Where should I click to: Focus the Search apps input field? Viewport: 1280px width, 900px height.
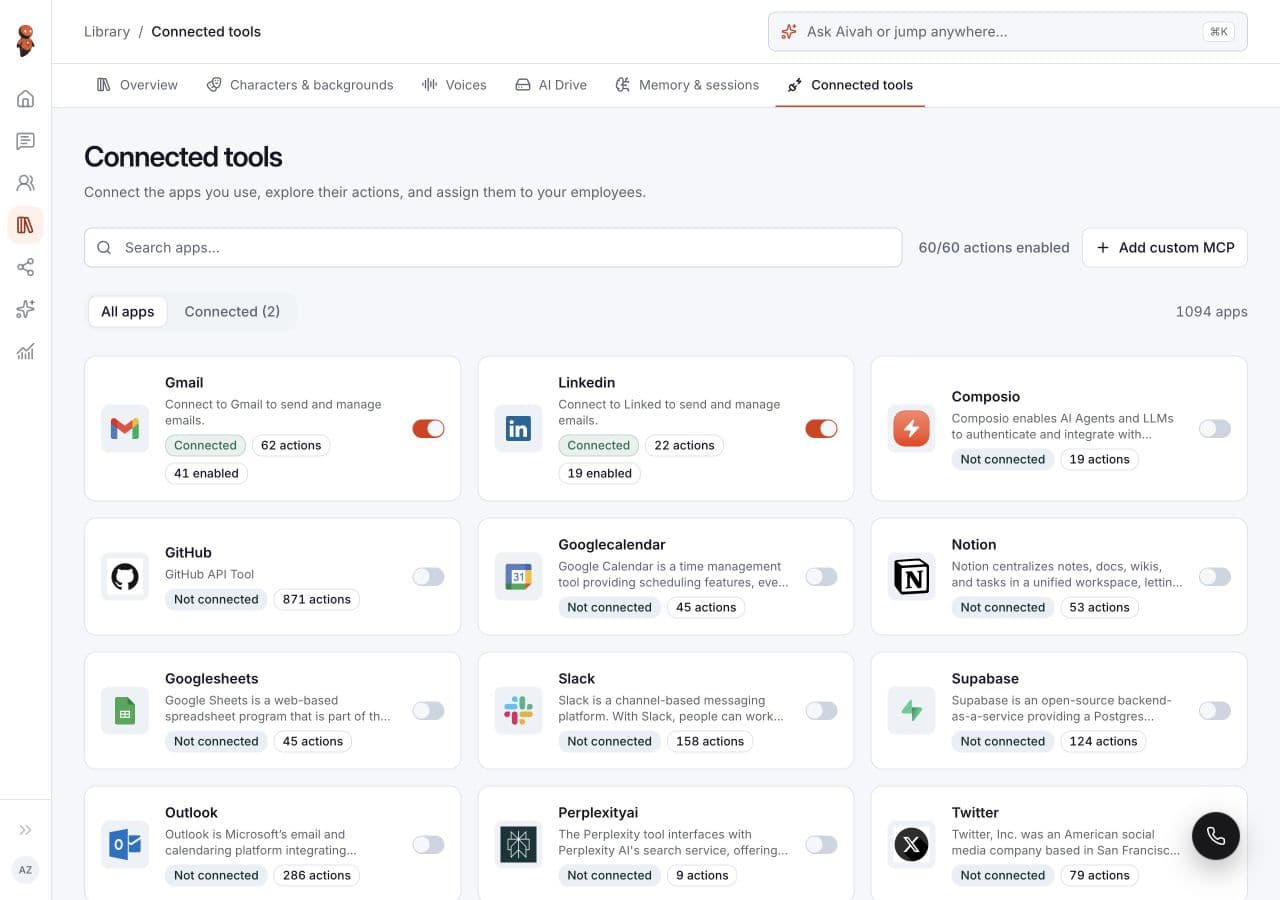[x=493, y=247]
